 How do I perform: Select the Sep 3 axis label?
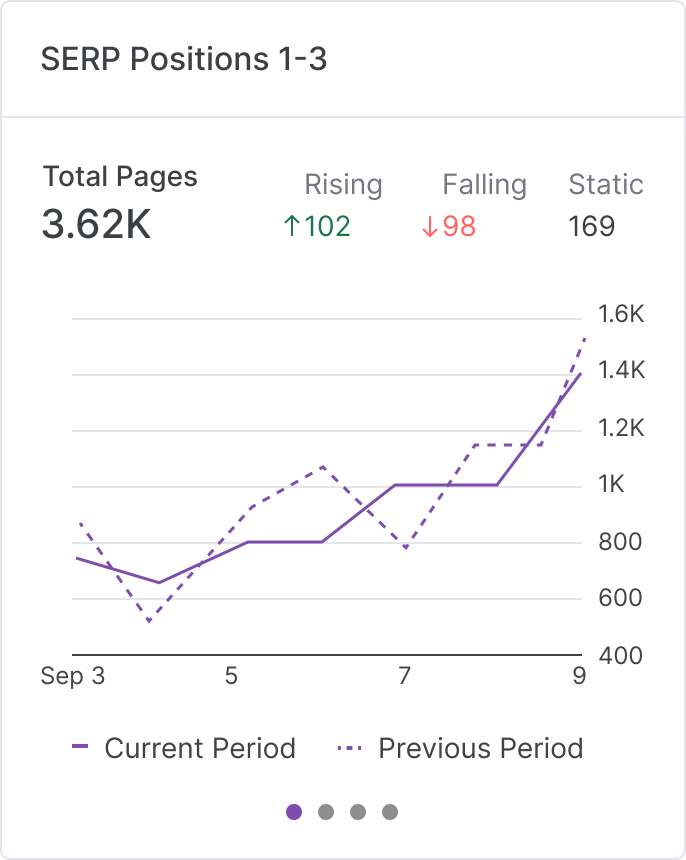[x=74, y=676]
